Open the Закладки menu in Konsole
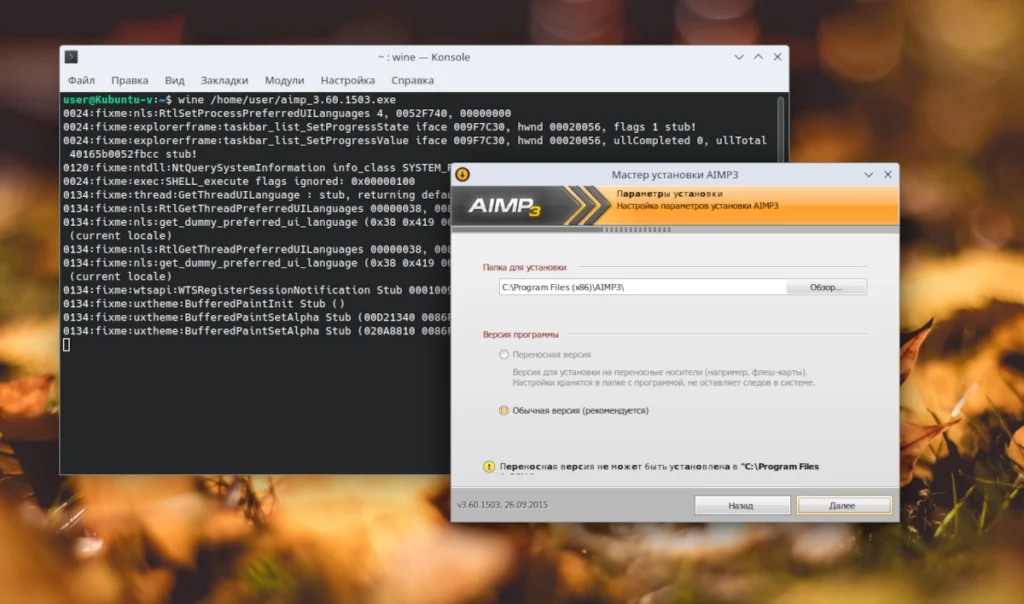 coord(224,80)
